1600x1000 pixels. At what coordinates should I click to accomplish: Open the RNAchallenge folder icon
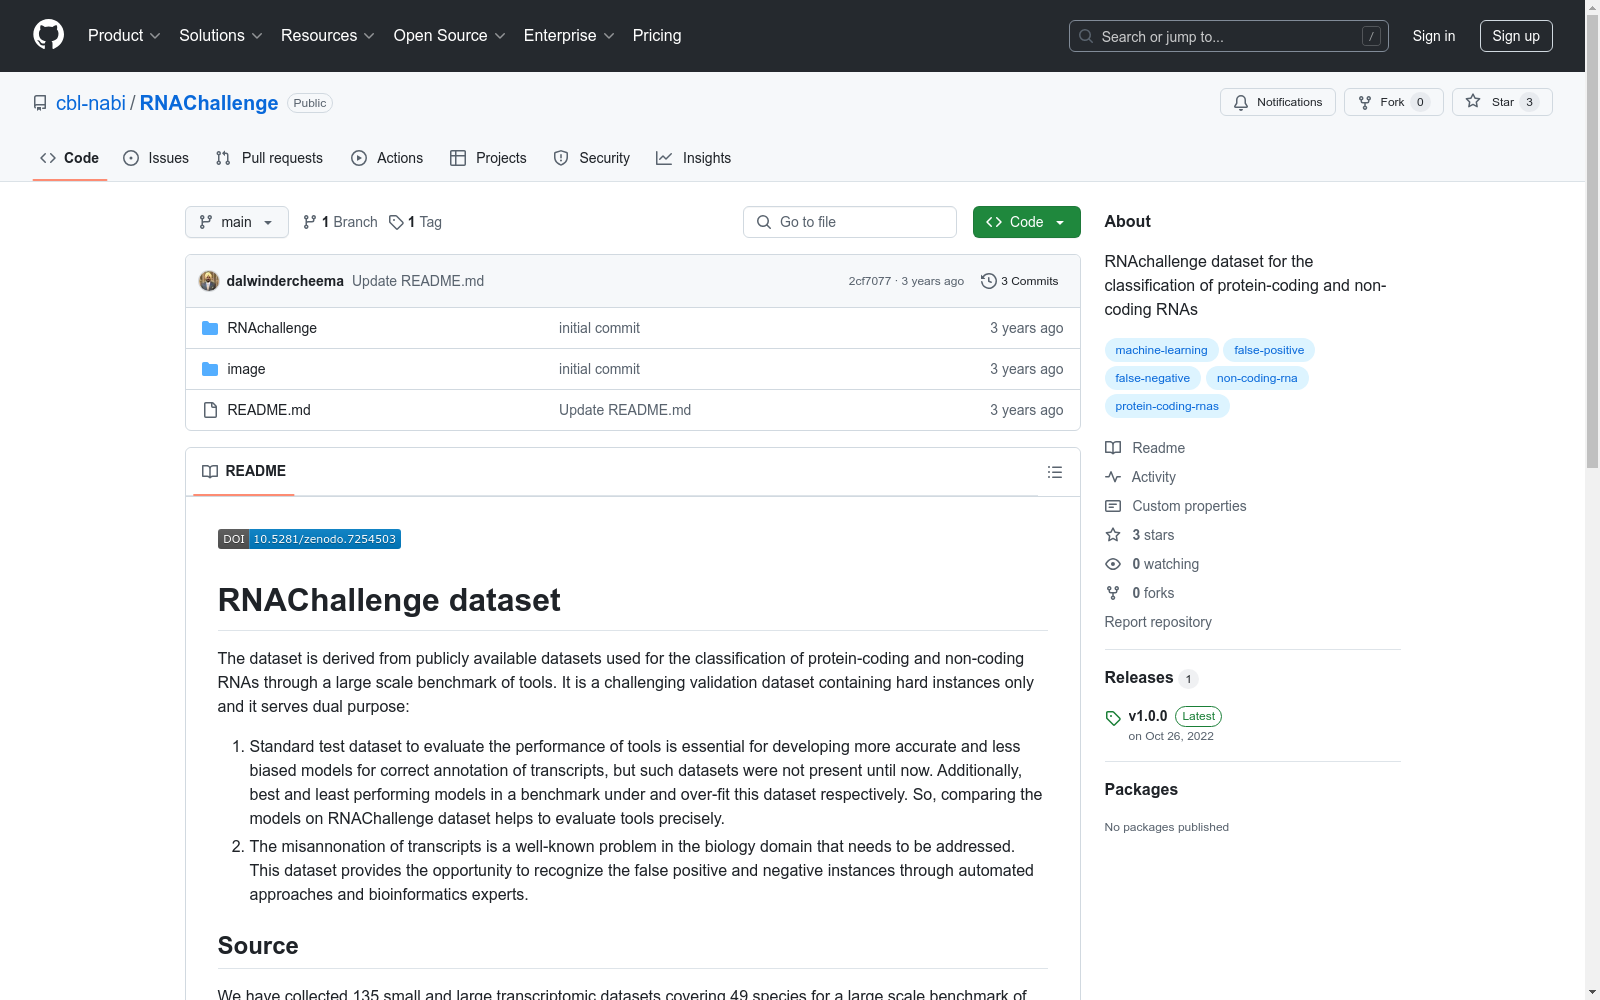tap(210, 328)
